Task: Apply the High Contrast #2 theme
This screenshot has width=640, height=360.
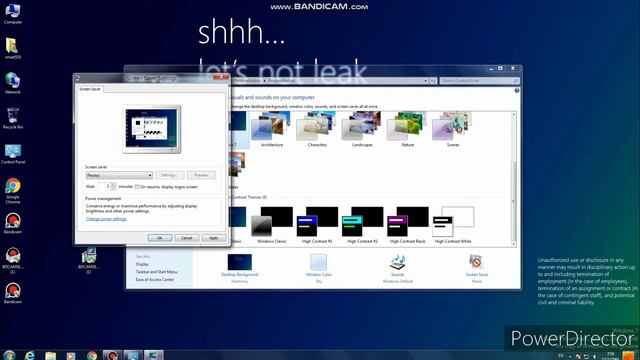Action: (x=362, y=225)
